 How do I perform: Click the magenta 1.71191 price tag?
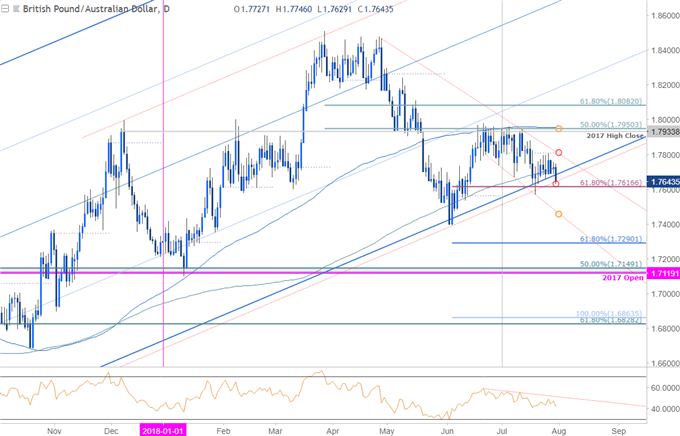click(x=663, y=273)
